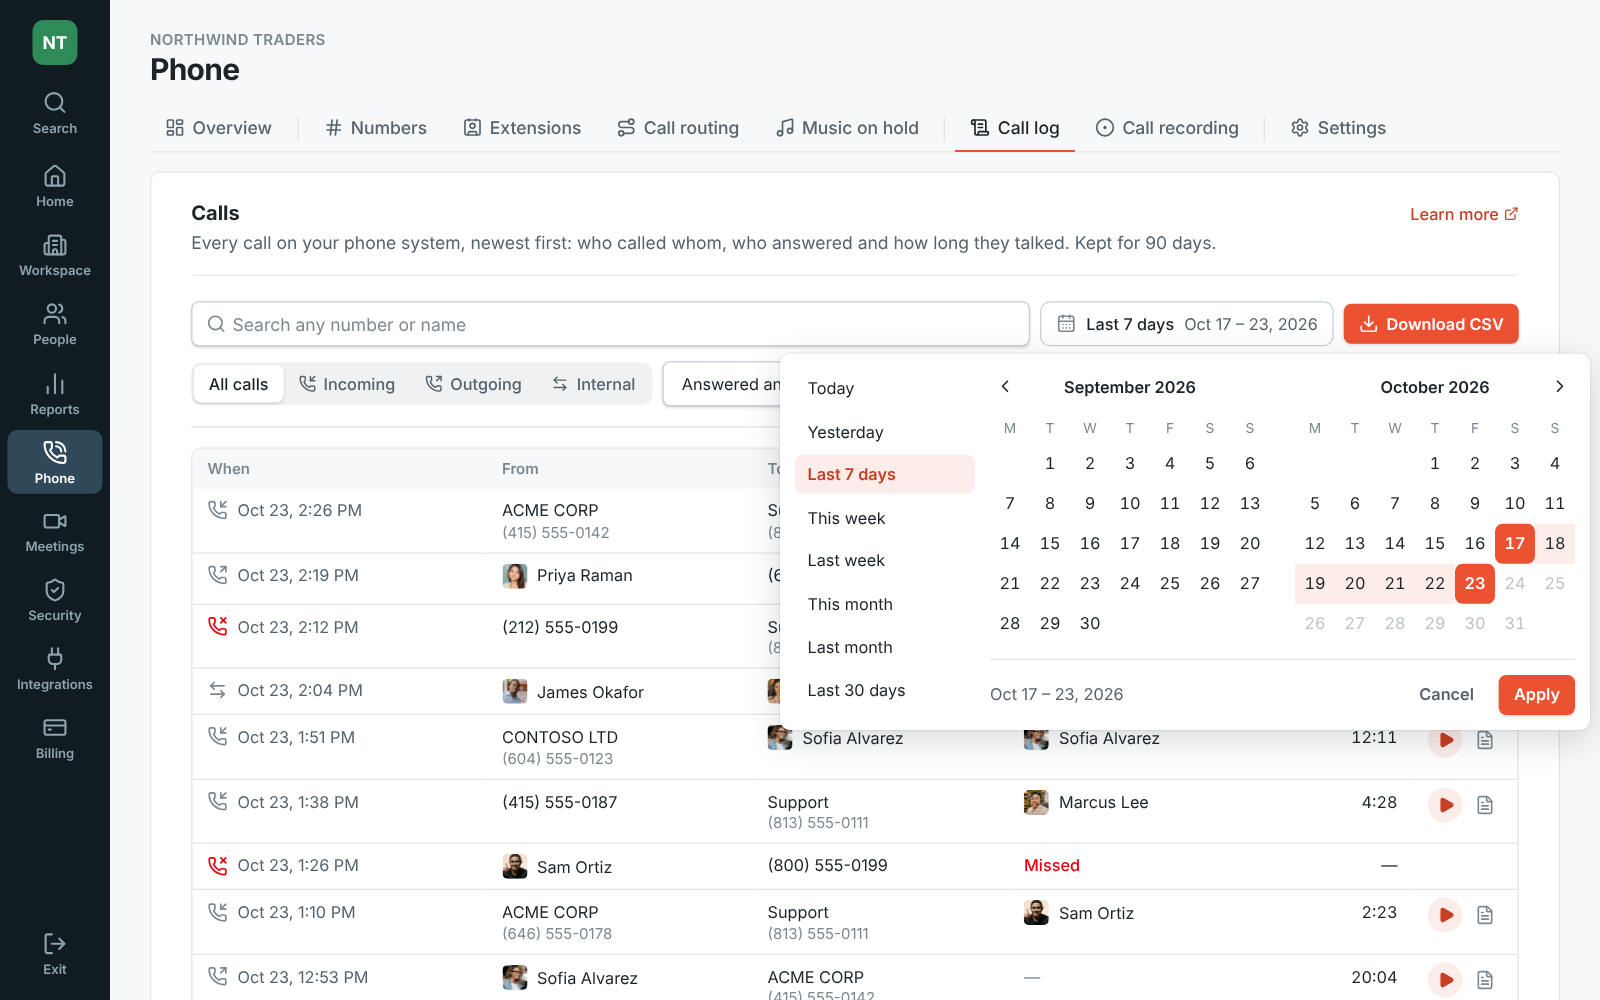The width and height of the screenshot is (1600, 1000).
Task: Open Integrations in the sidebar
Action: point(55,670)
